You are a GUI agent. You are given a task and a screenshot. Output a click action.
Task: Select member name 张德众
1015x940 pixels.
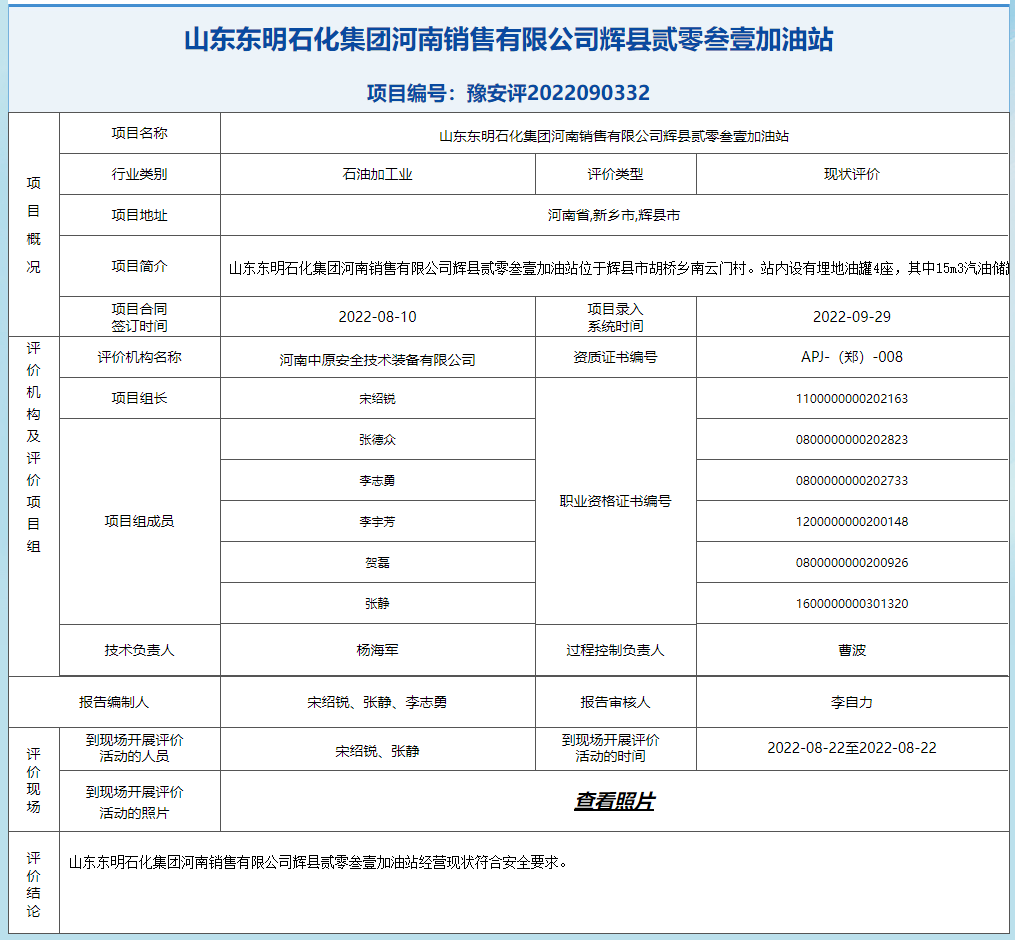point(377,440)
